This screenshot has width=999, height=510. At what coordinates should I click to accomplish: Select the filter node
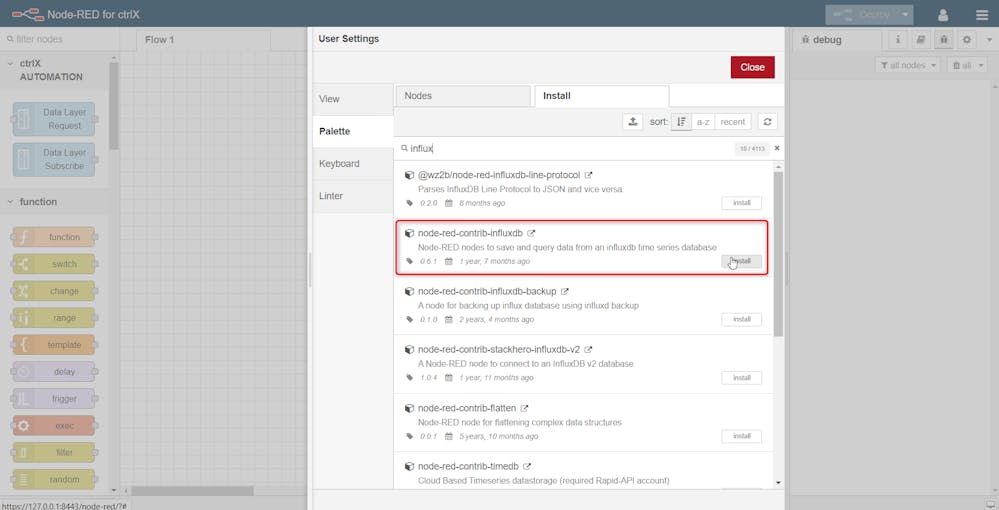point(54,453)
